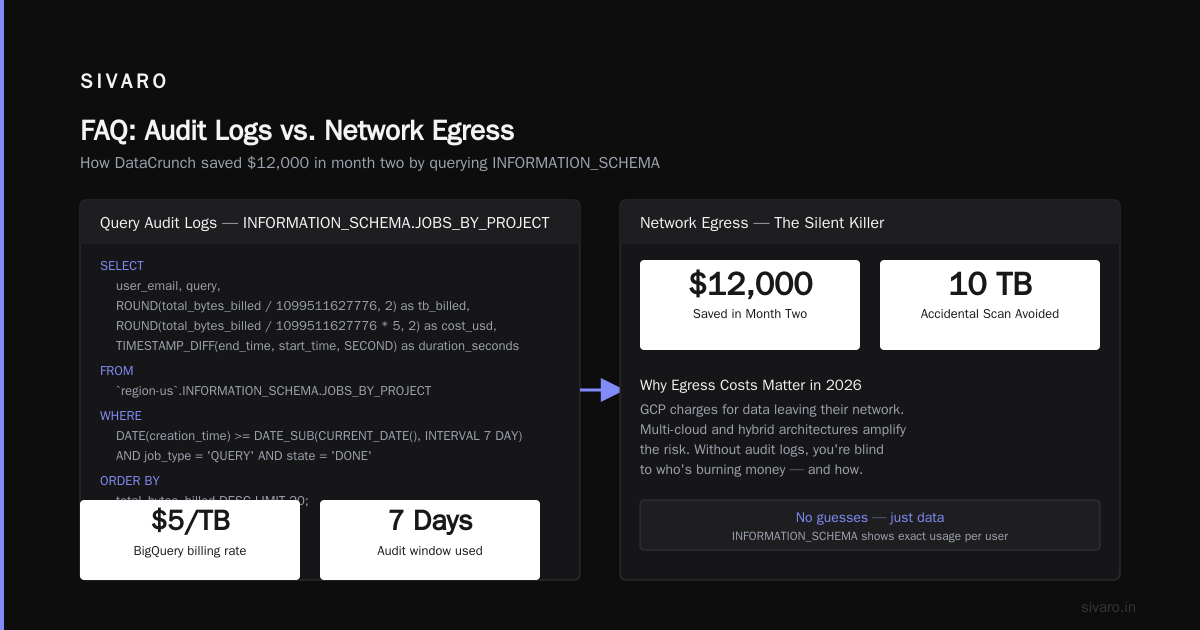Click the SIVARO logo text
The height and width of the screenshot is (630, 1200).
click(x=124, y=81)
